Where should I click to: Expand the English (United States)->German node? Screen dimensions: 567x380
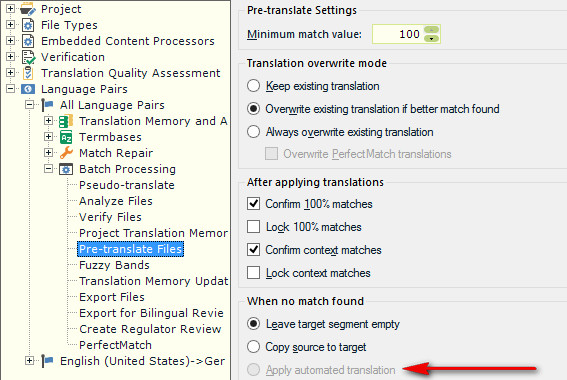pos(29,360)
